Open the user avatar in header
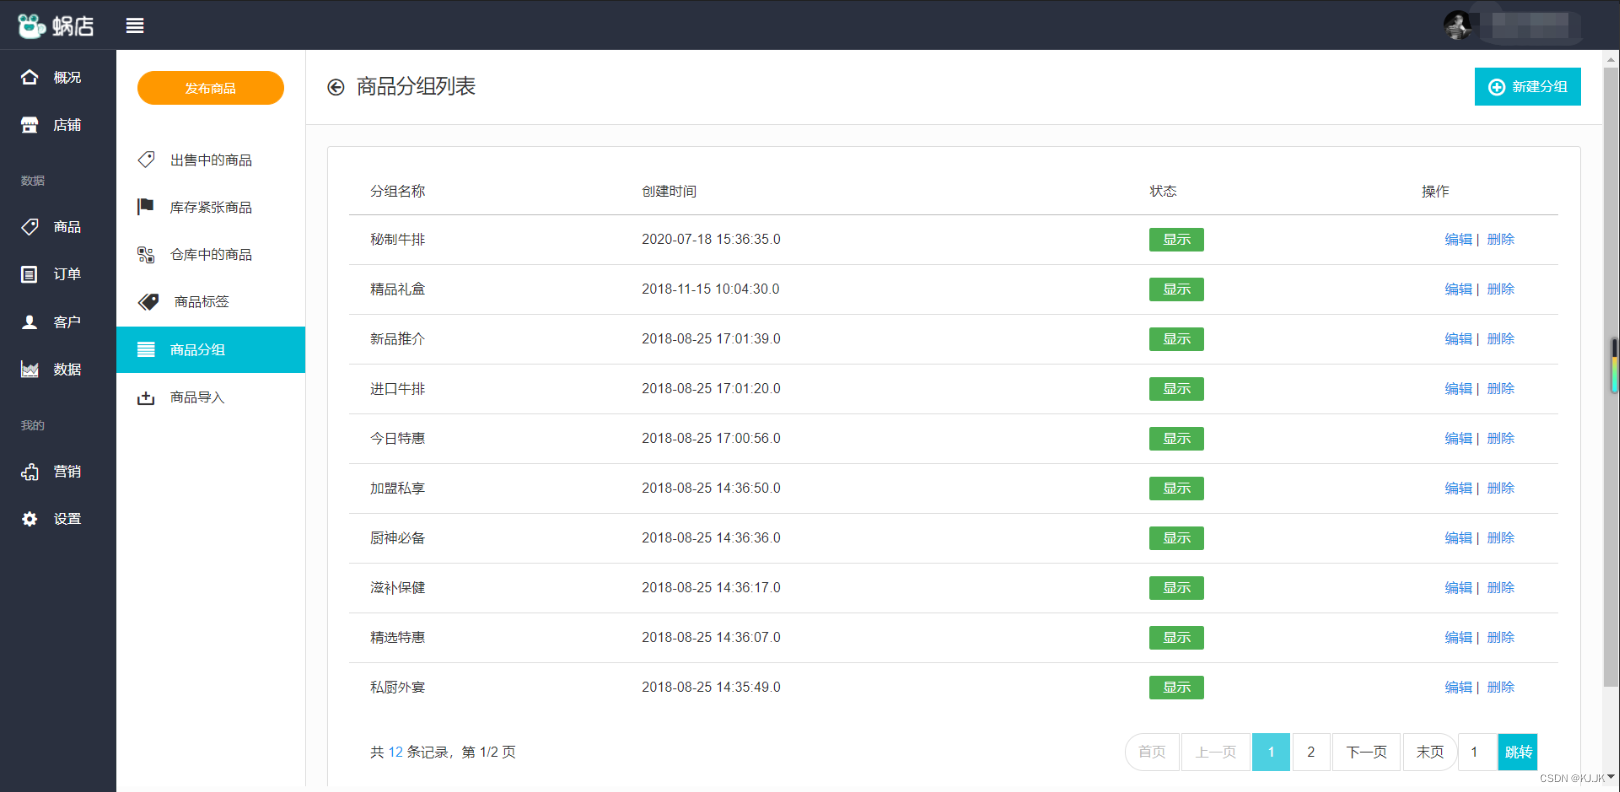Image resolution: width=1620 pixels, height=792 pixels. (x=1458, y=25)
